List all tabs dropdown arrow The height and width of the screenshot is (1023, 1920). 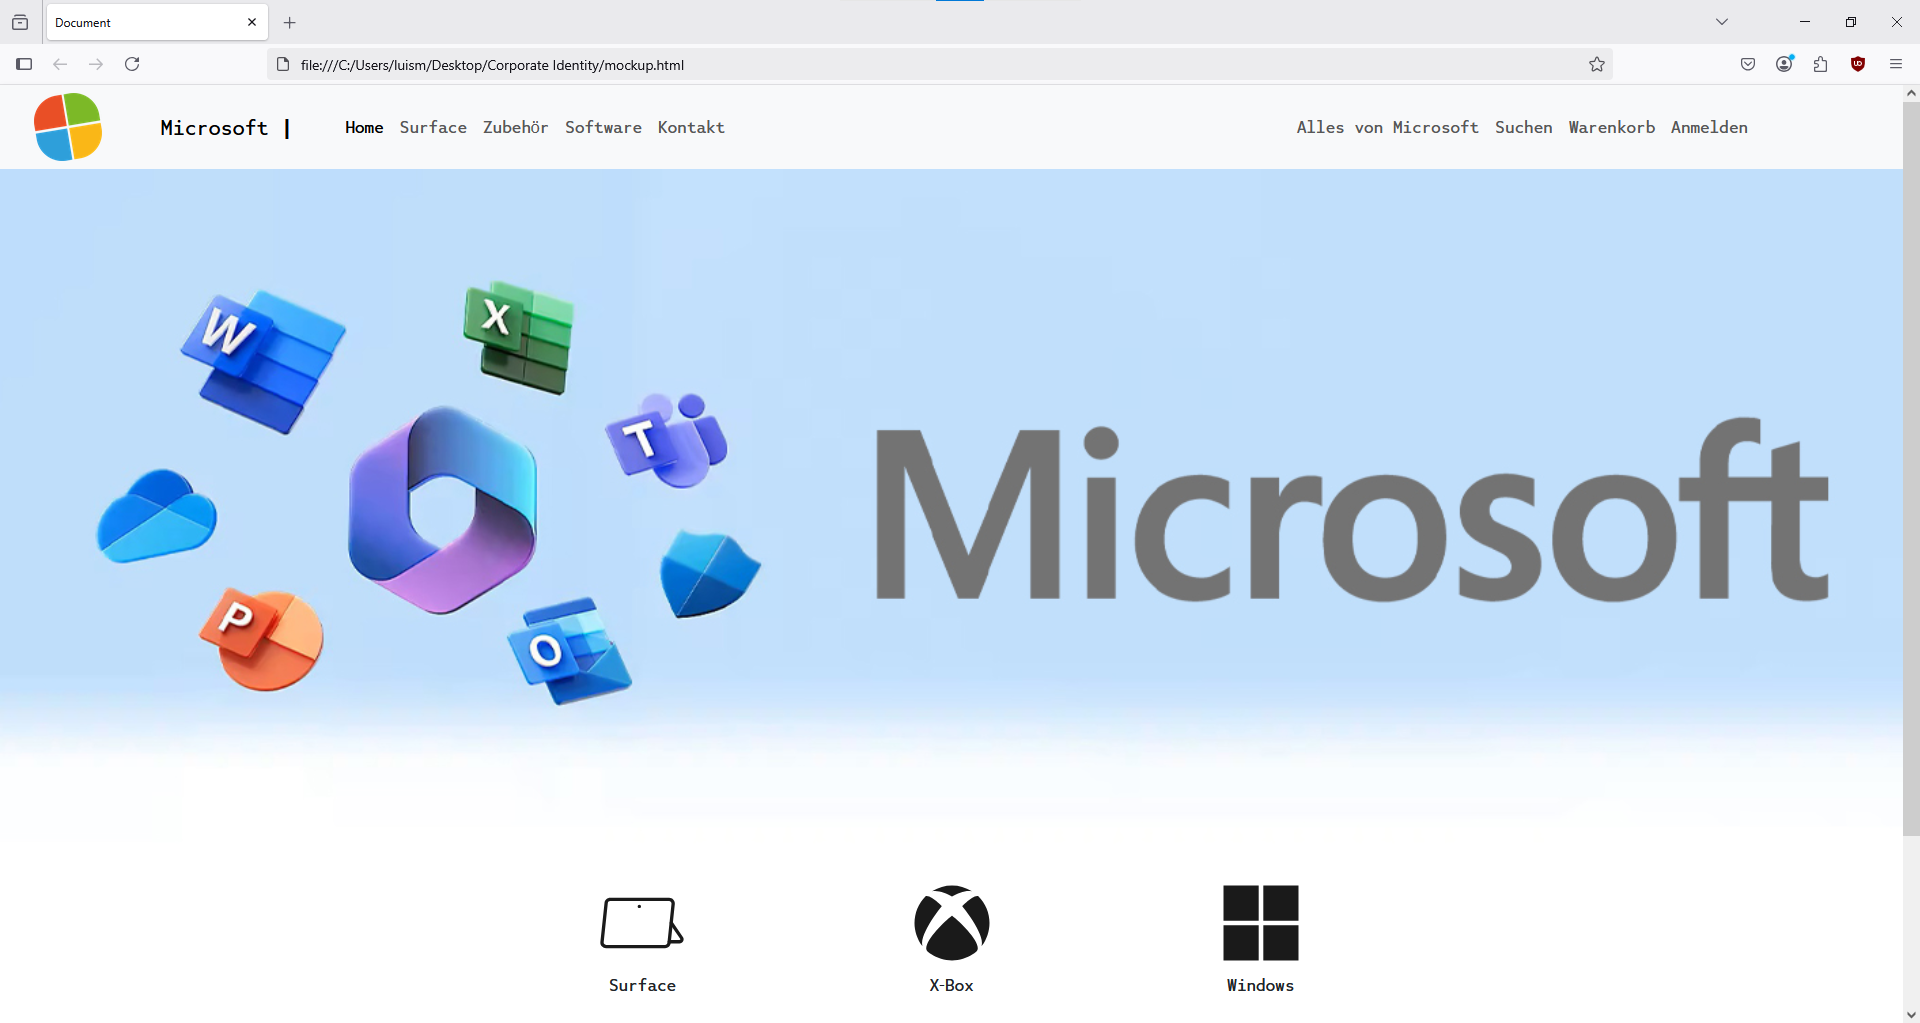(1722, 22)
